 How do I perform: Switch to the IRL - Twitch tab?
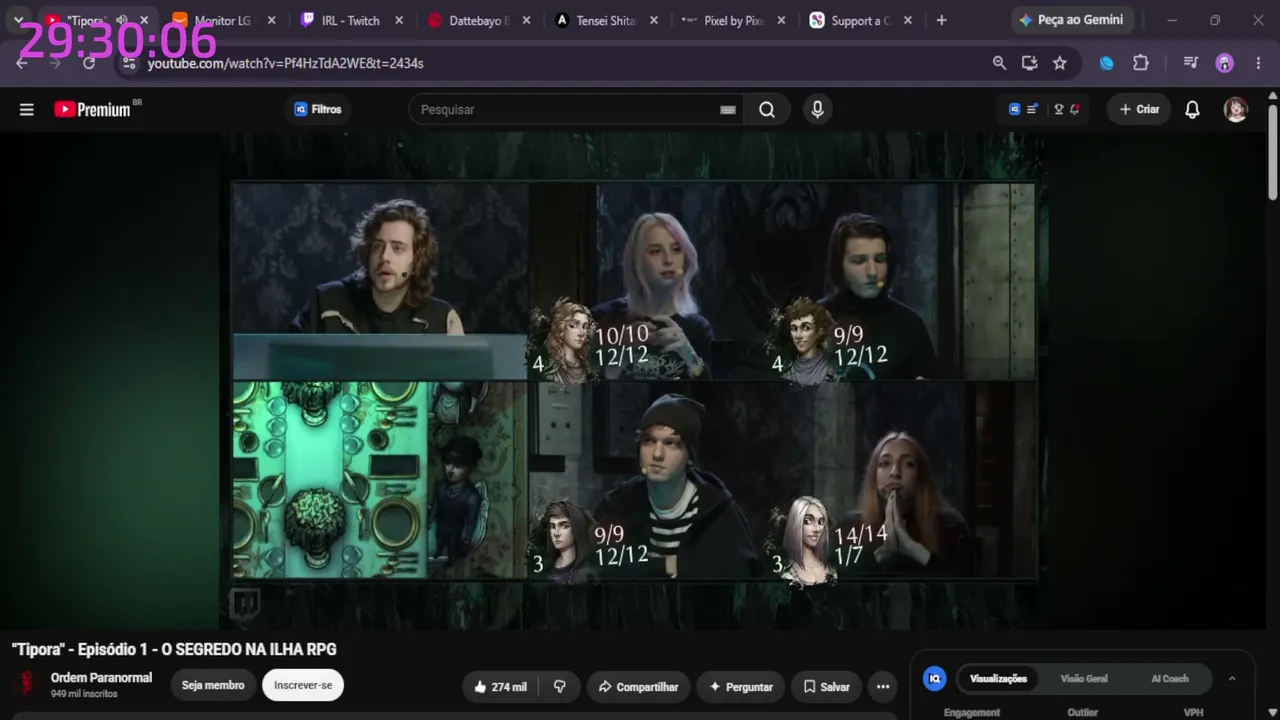click(x=350, y=21)
